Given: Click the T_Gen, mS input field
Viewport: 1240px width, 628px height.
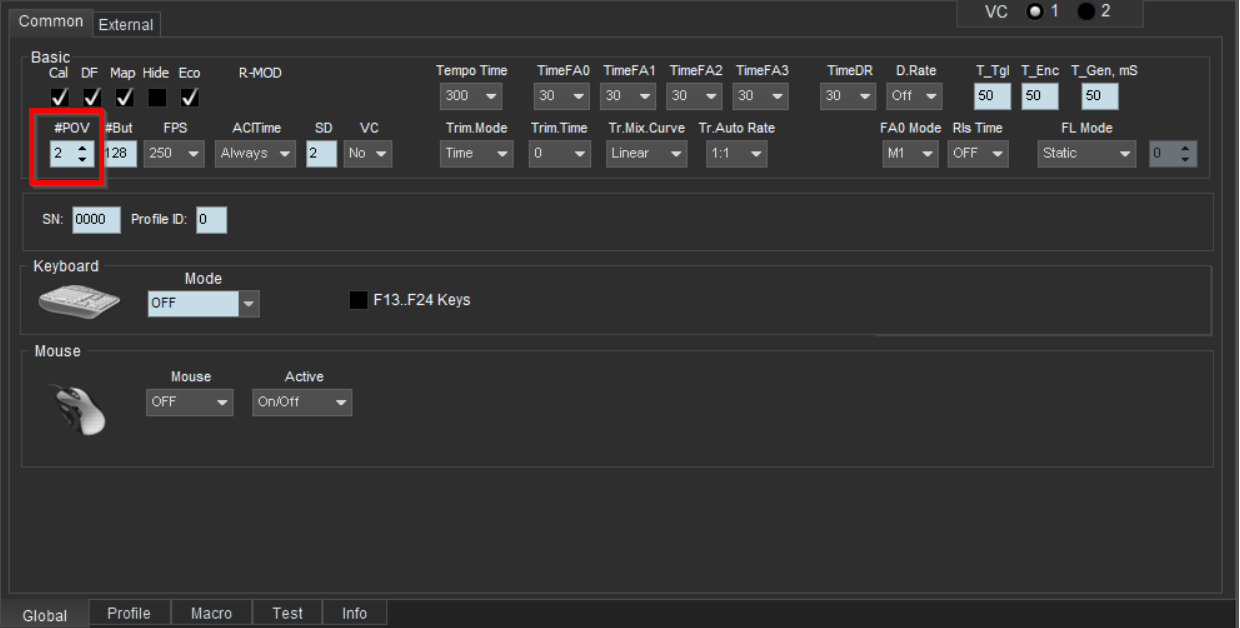Looking at the screenshot, I should (x=1100, y=96).
